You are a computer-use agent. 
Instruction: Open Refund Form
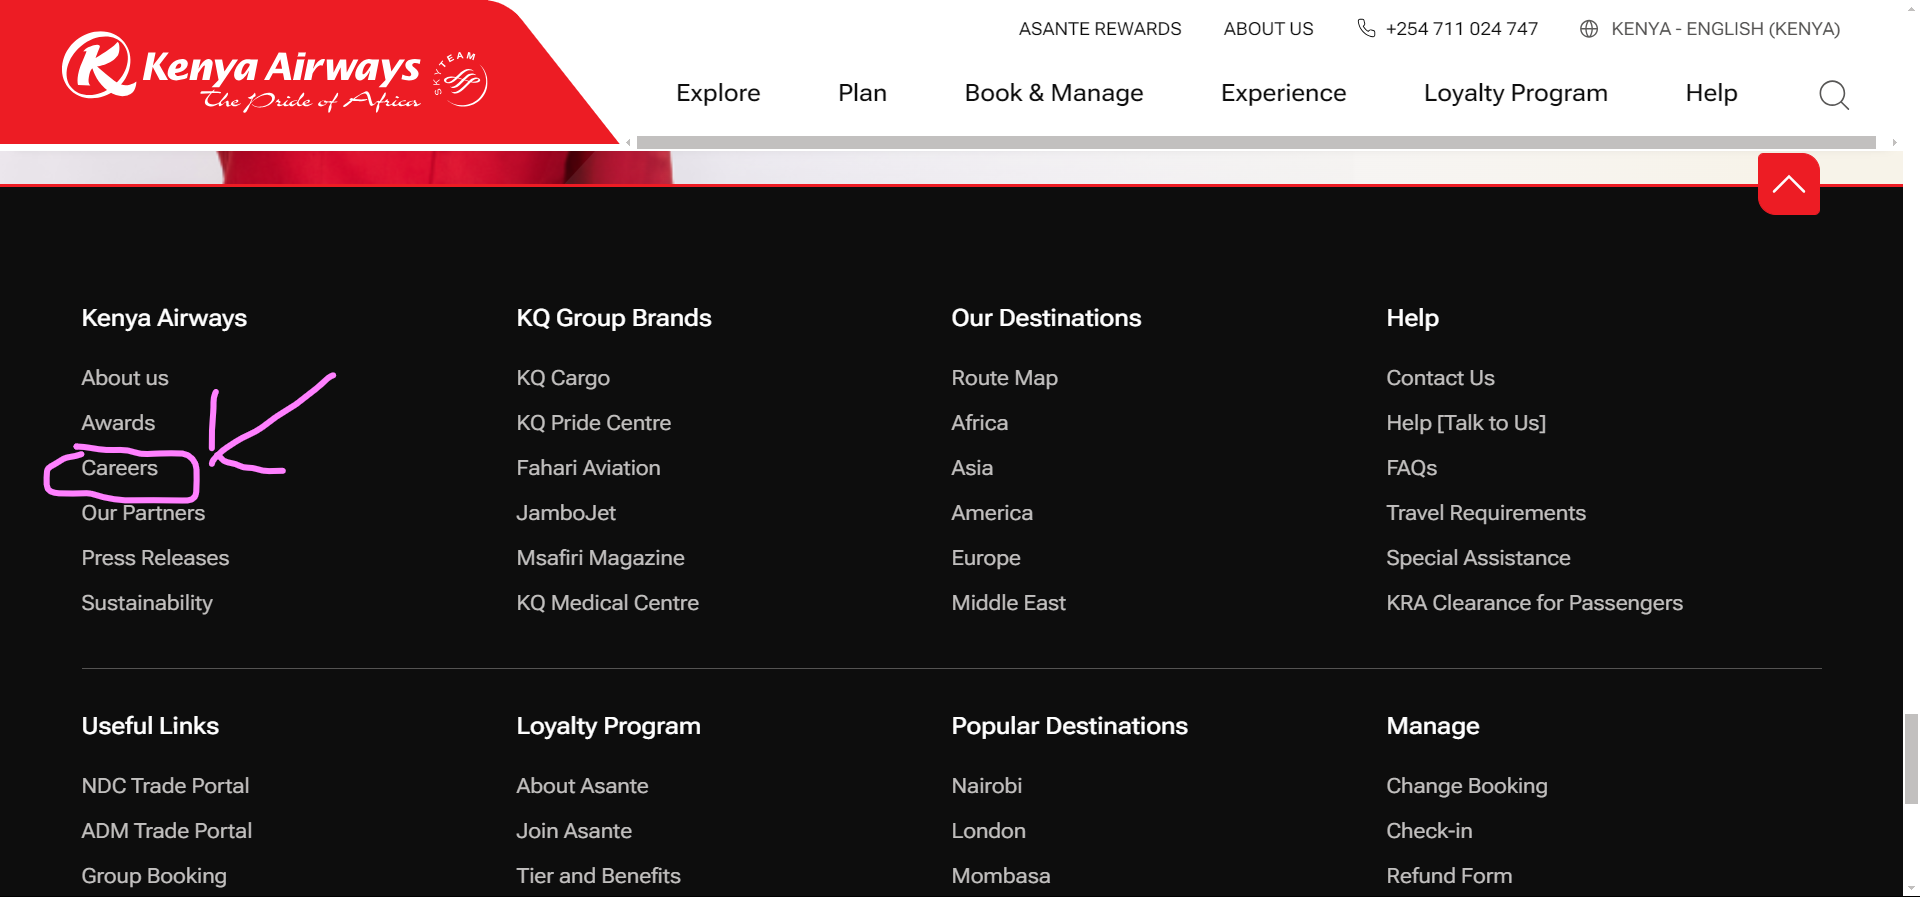pyautogui.click(x=1449, y=876)
